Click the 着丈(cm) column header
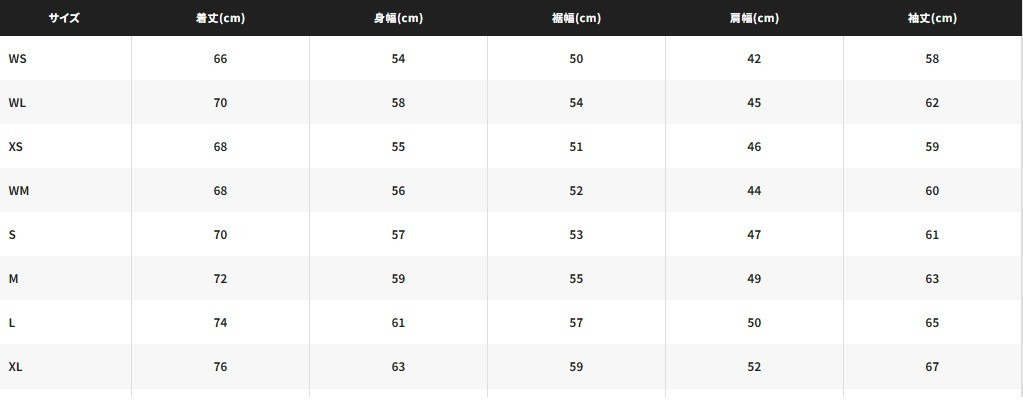 pyautogui.click(x=220, y=18)
